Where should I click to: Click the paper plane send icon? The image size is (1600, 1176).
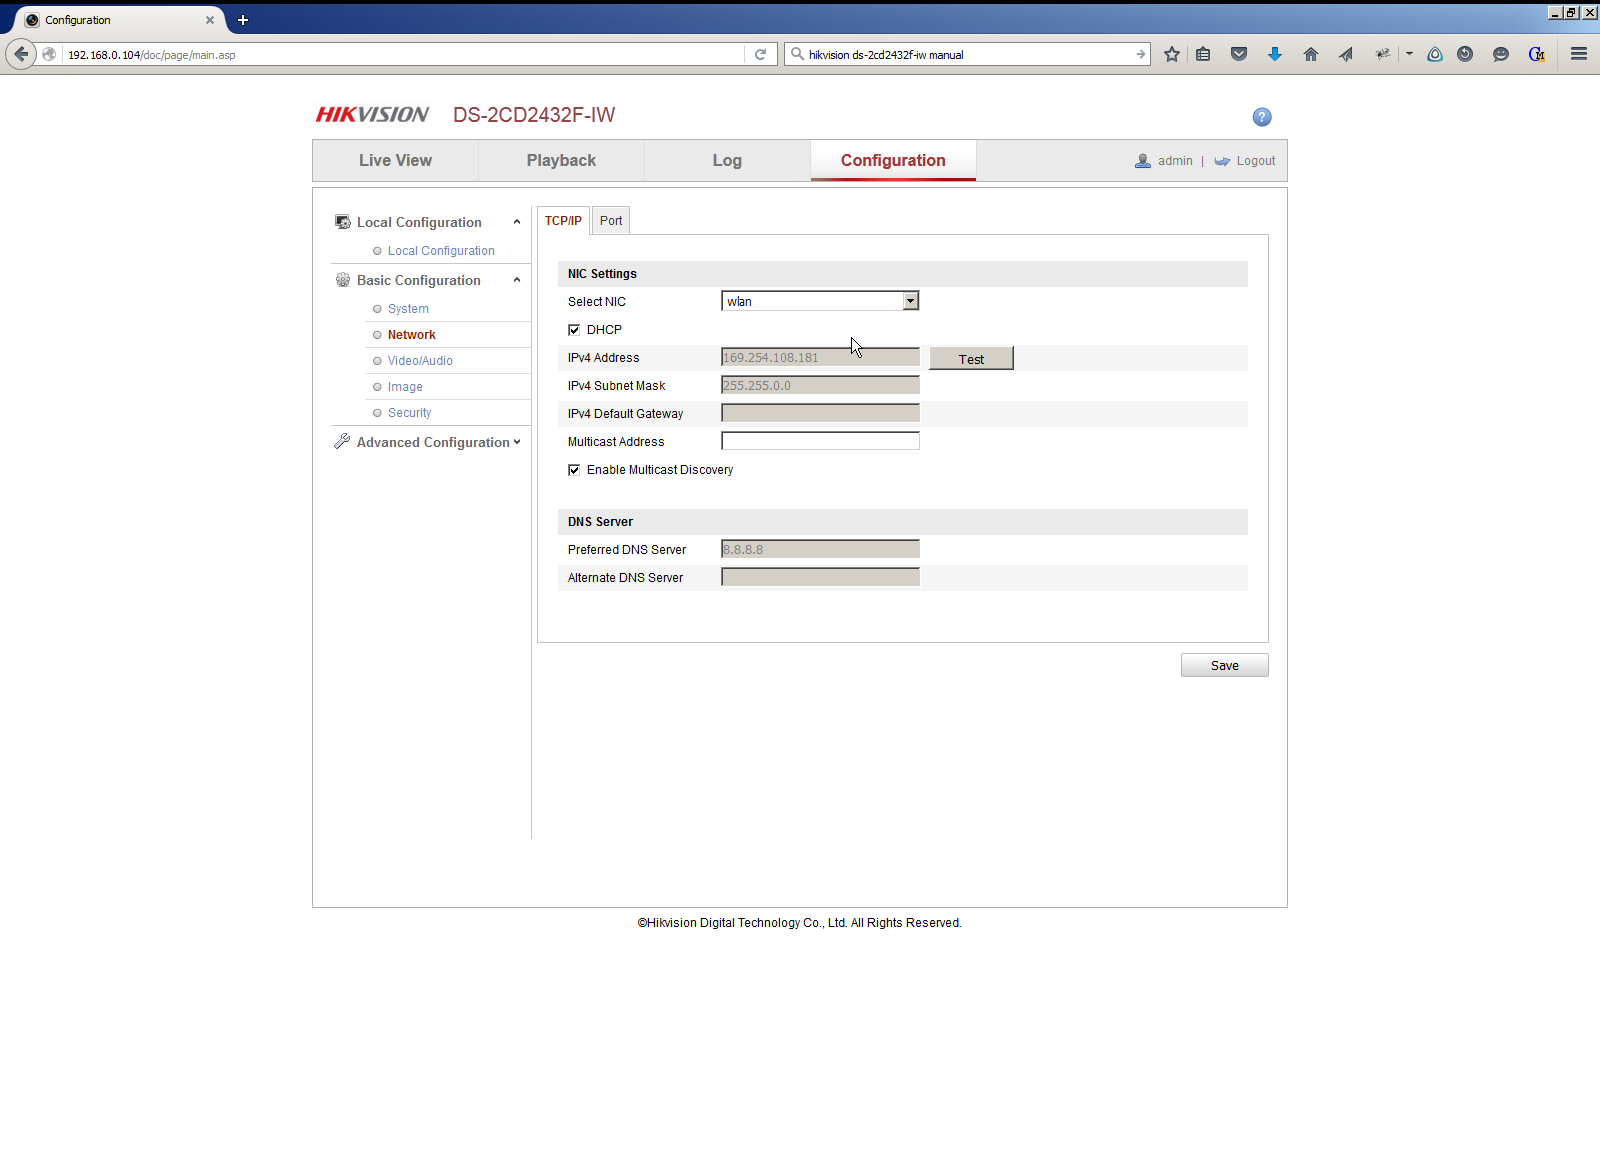click(1346, 54)
